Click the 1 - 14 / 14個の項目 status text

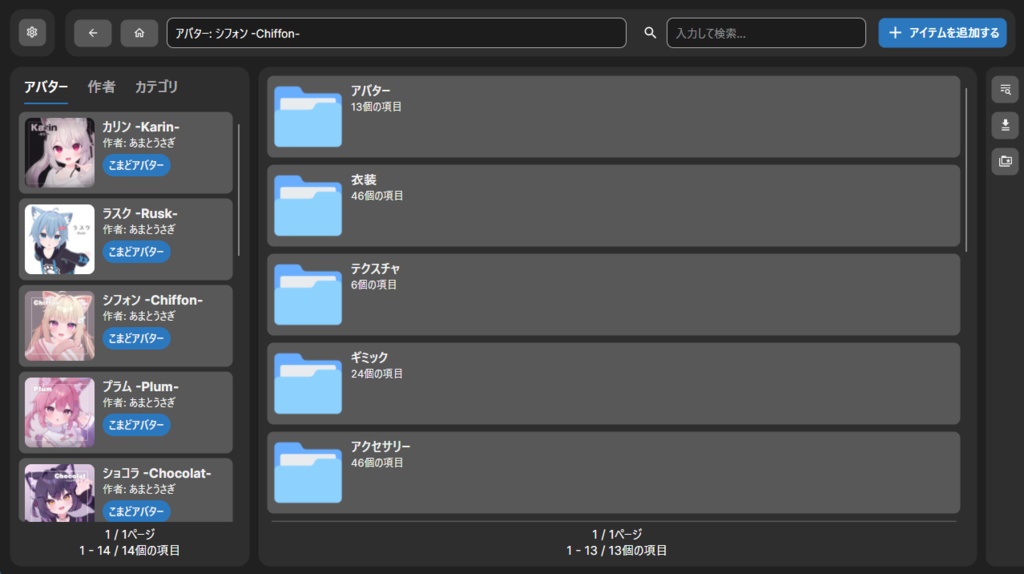click(129, 550)
